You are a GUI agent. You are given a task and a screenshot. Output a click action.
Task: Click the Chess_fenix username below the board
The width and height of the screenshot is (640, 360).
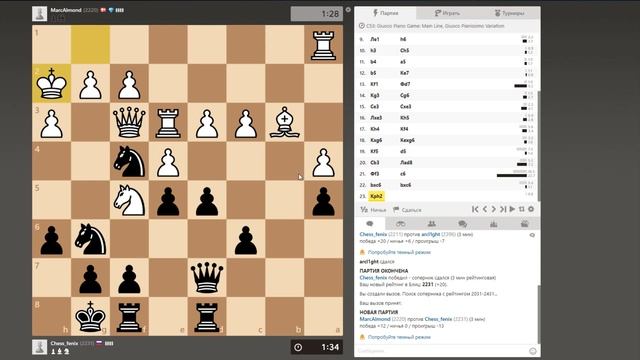point(64,343)
